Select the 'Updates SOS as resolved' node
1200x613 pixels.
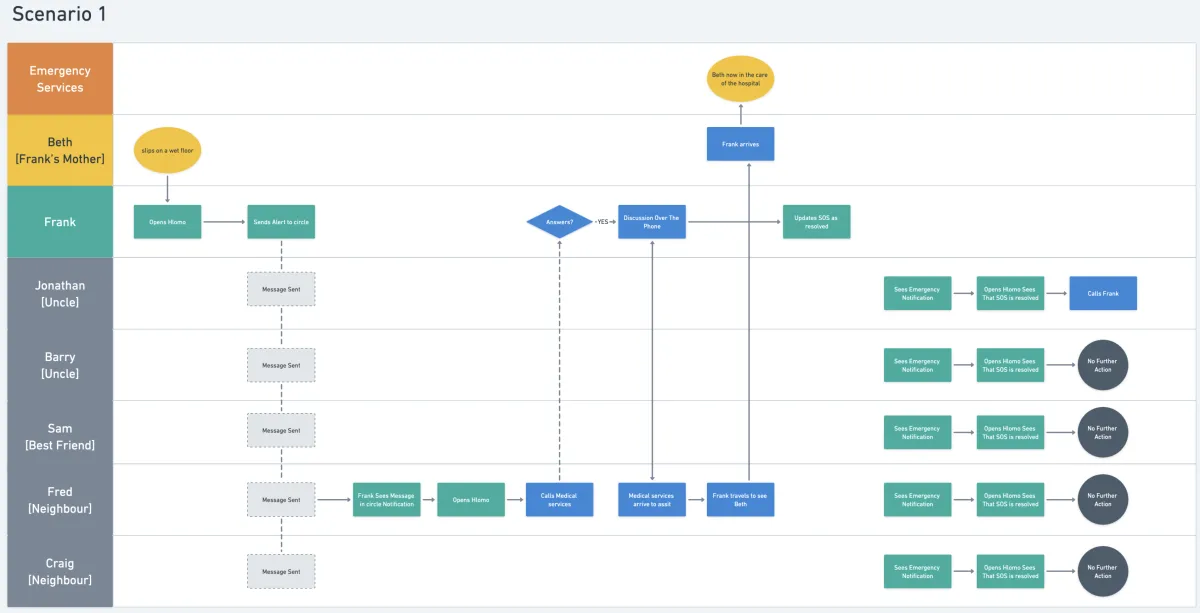tap(817, 222)
